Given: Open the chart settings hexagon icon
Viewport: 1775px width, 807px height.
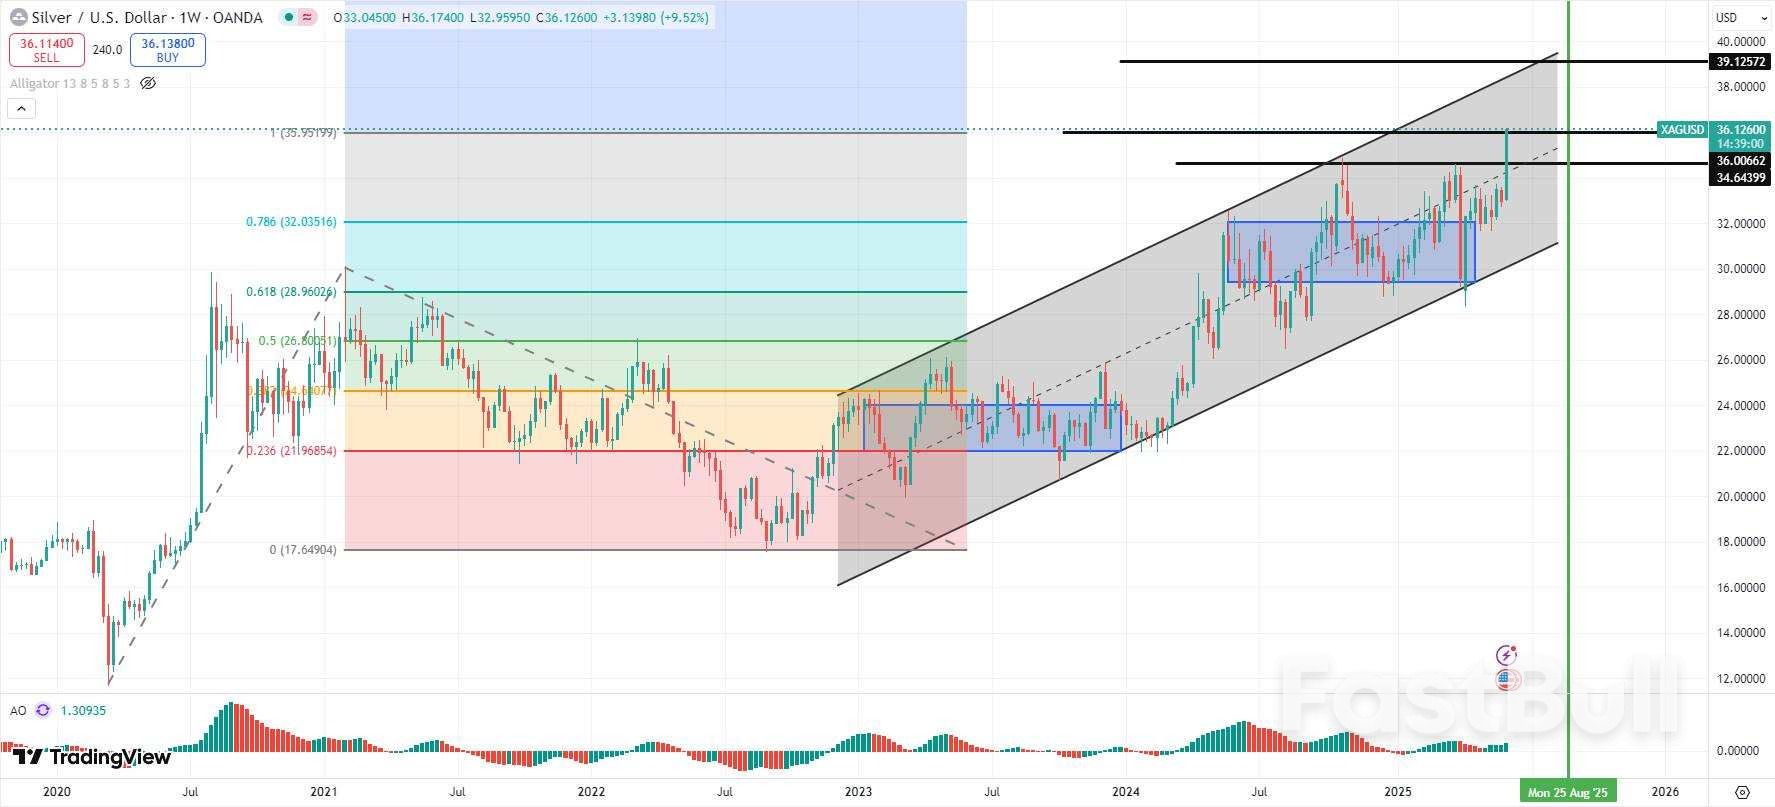Looking at the screenshot, I should tap(1742, 792).
